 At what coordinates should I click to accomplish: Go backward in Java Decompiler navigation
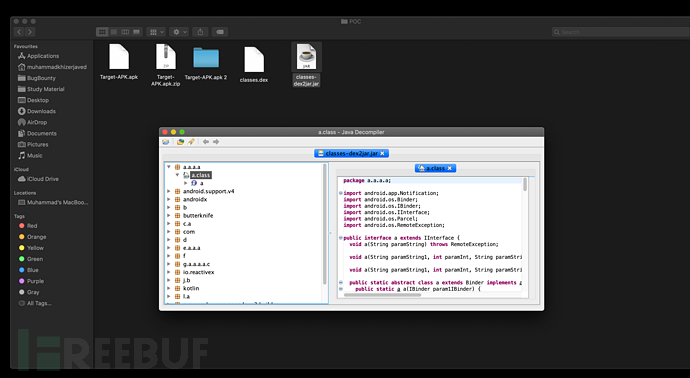206,142
